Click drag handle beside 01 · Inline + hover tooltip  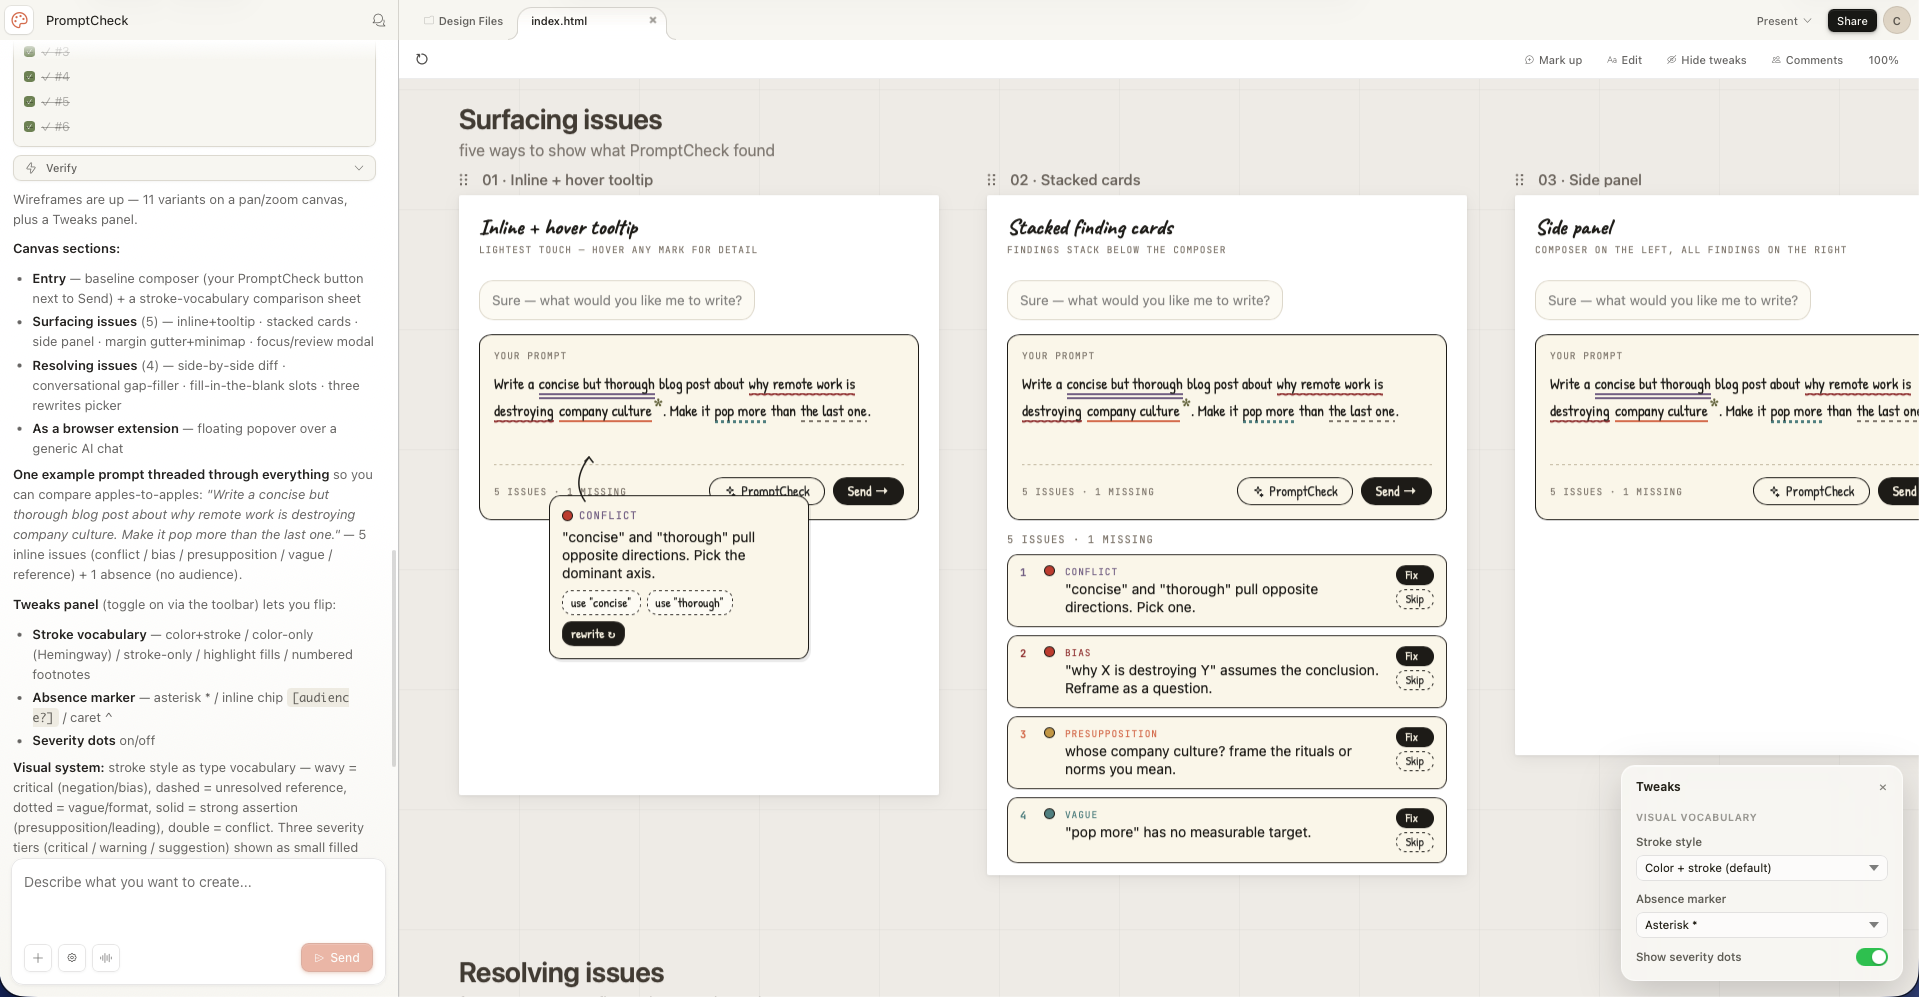pyautogui.click(x=464, y=180)
